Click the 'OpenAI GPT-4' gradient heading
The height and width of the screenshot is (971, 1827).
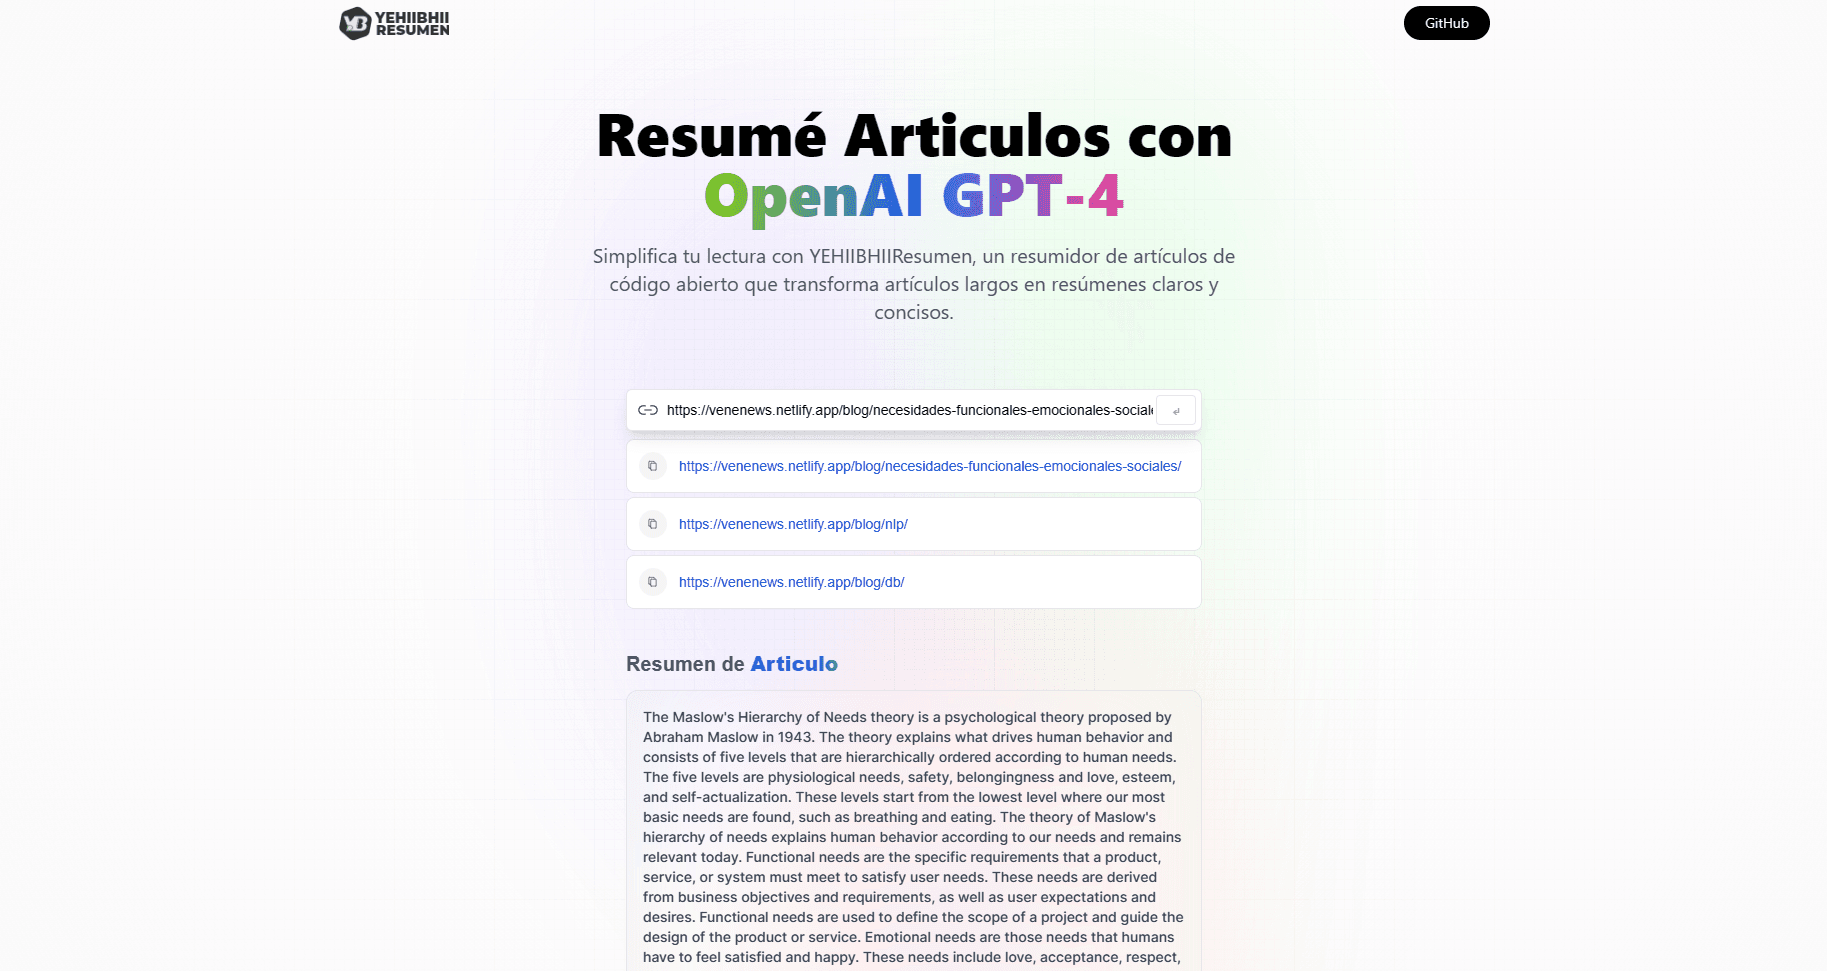click(914, 197)
